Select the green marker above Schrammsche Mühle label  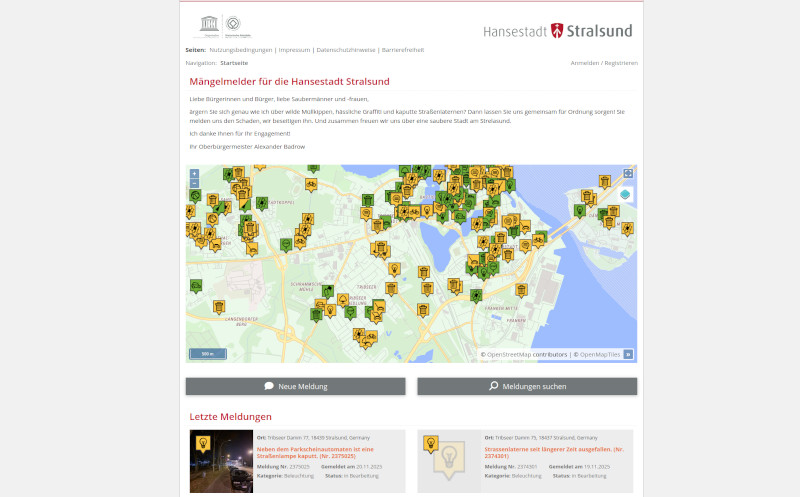click(286, 245)
